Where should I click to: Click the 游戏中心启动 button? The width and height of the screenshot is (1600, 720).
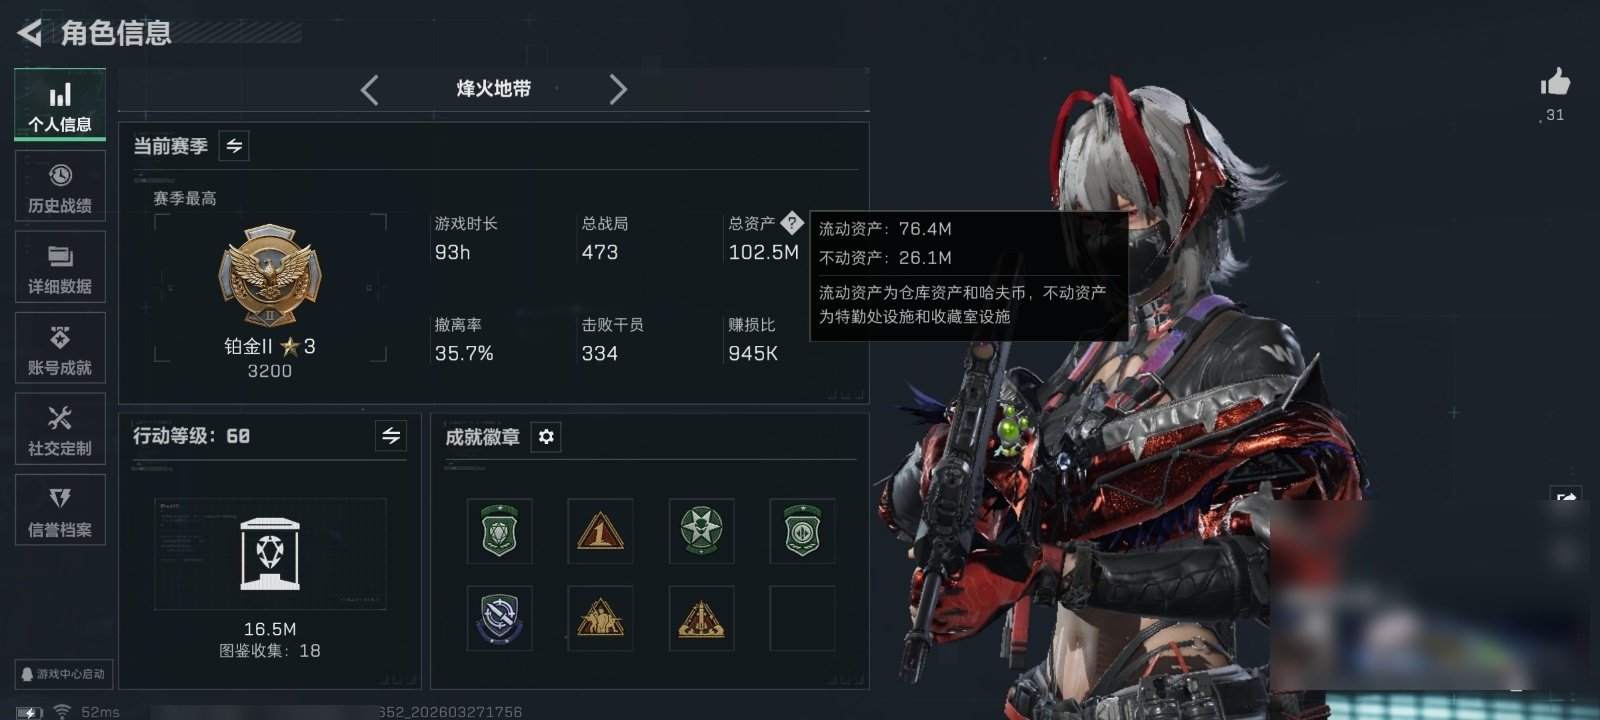point(63,674)
